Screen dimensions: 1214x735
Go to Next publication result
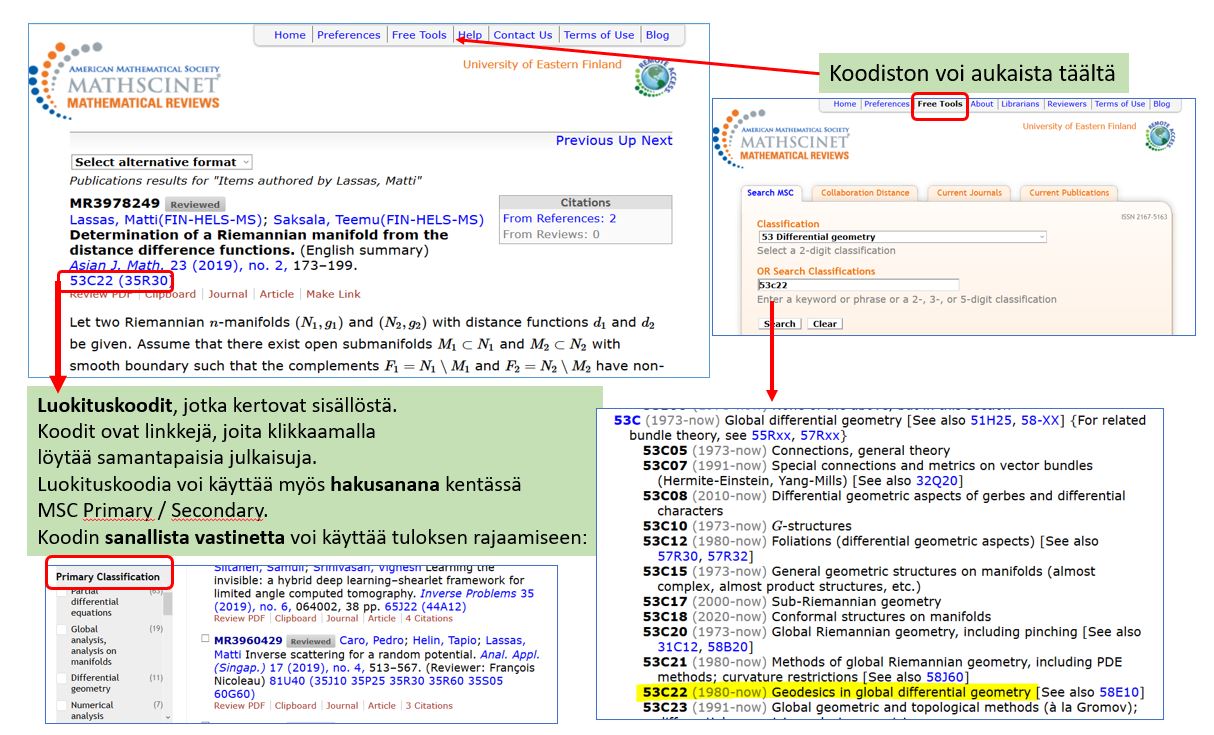(x=657, y=141)
